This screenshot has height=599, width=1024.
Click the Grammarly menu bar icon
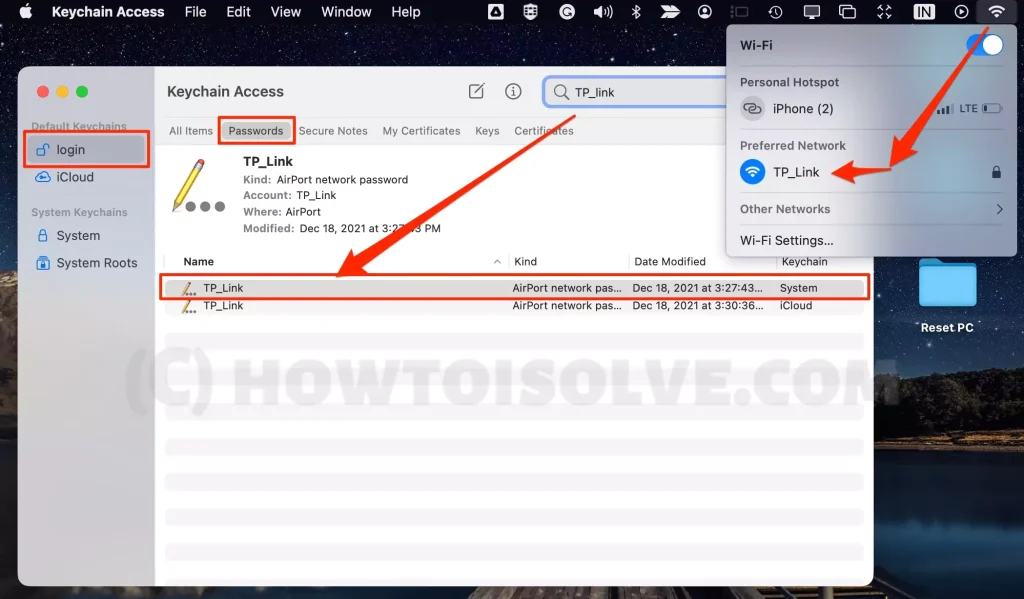[567, 12]
